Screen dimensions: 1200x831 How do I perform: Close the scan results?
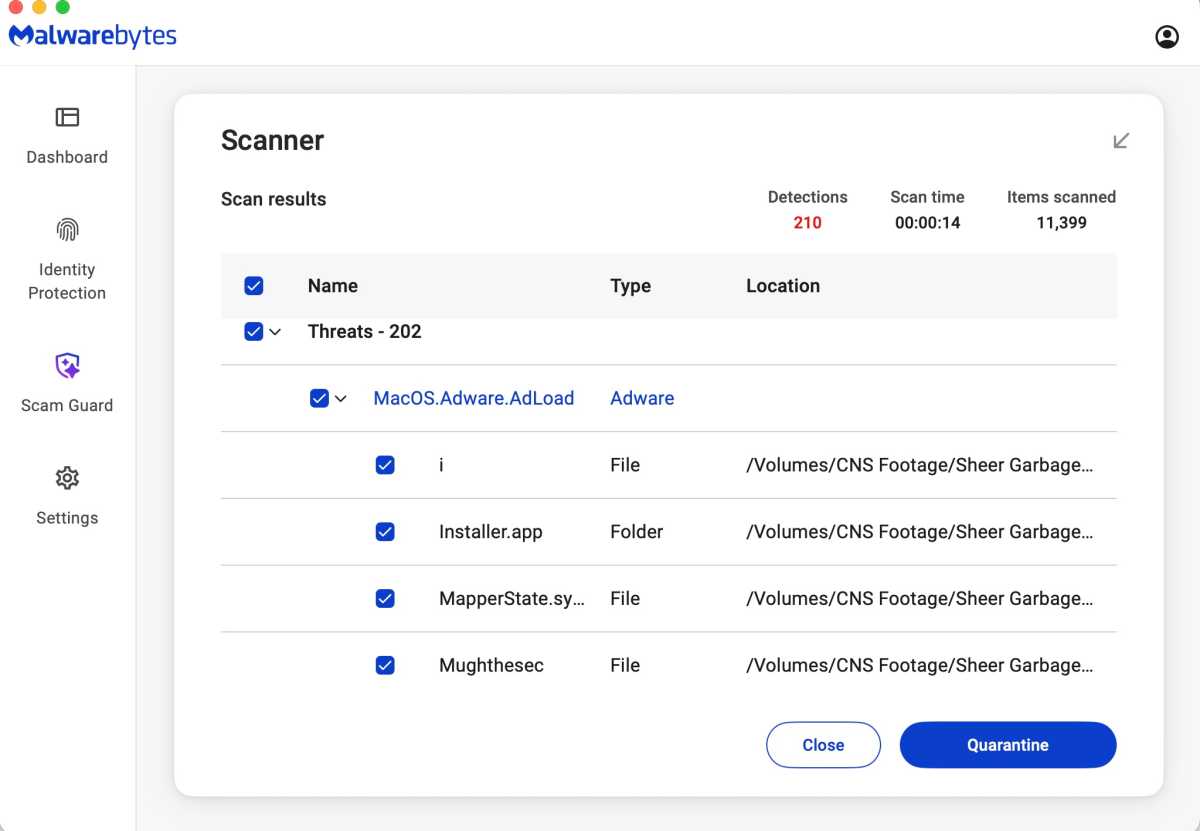823,745
